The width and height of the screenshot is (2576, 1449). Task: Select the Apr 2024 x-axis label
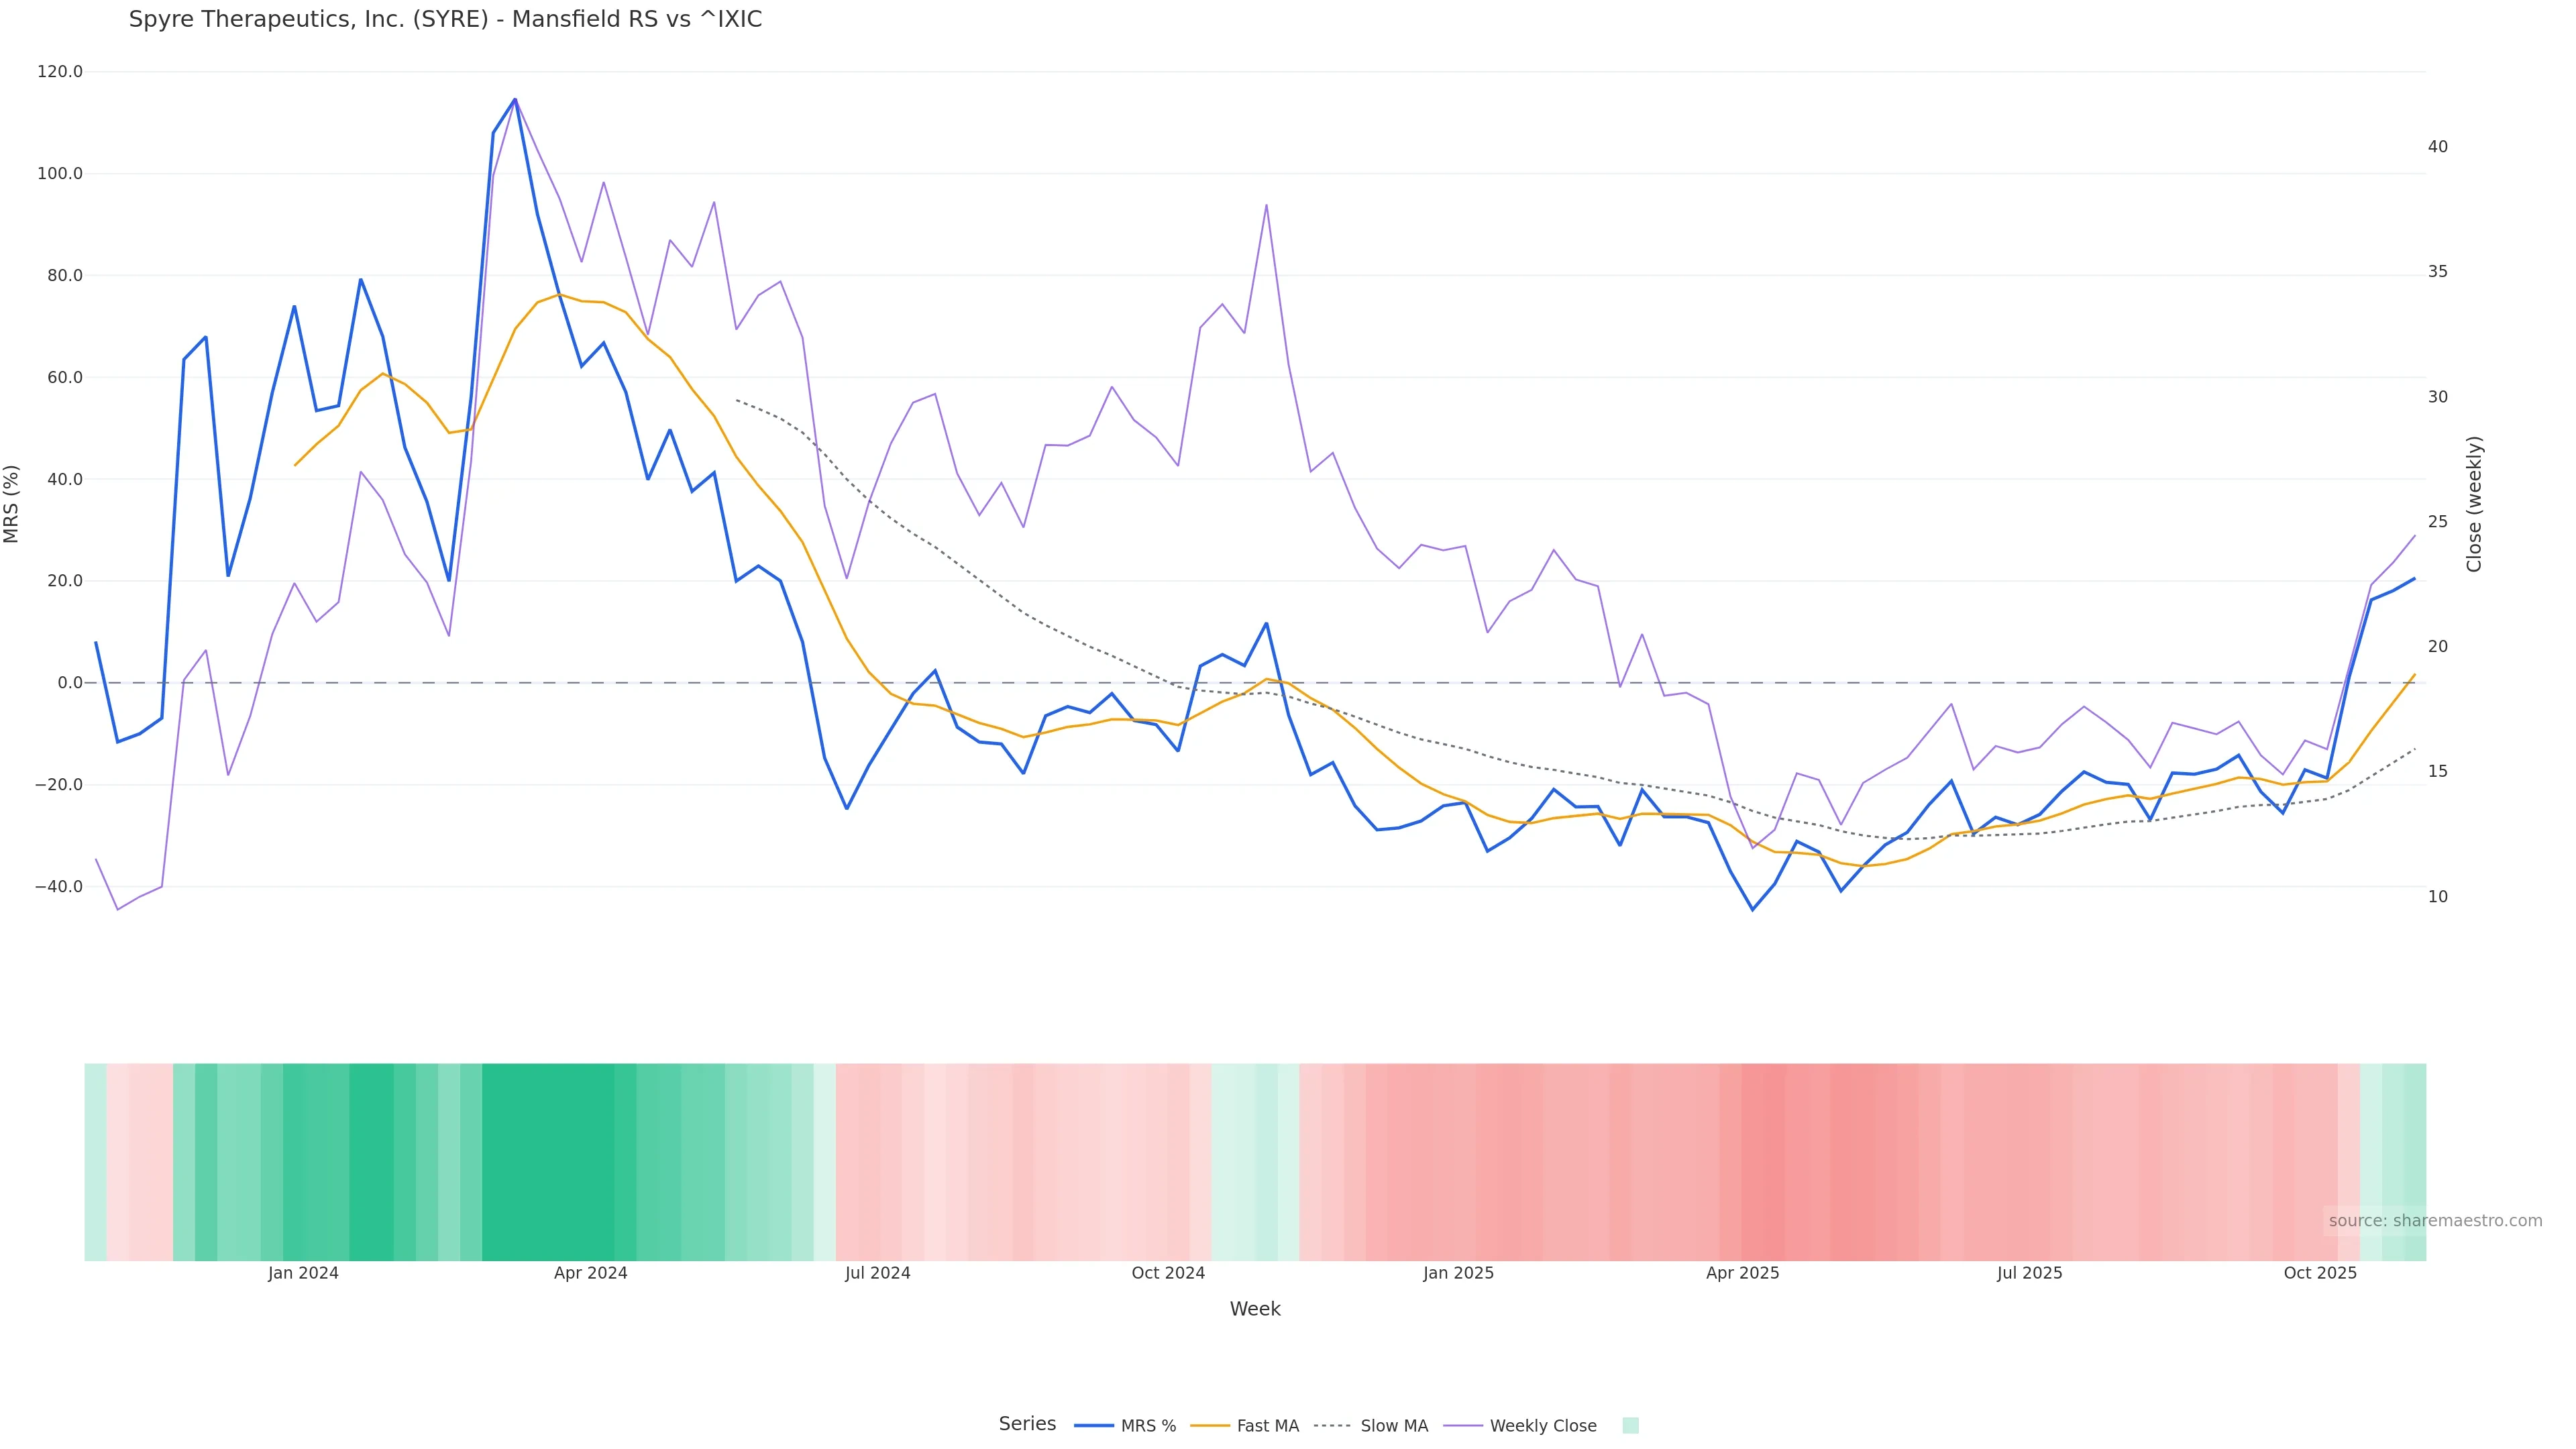[590, 1273]
